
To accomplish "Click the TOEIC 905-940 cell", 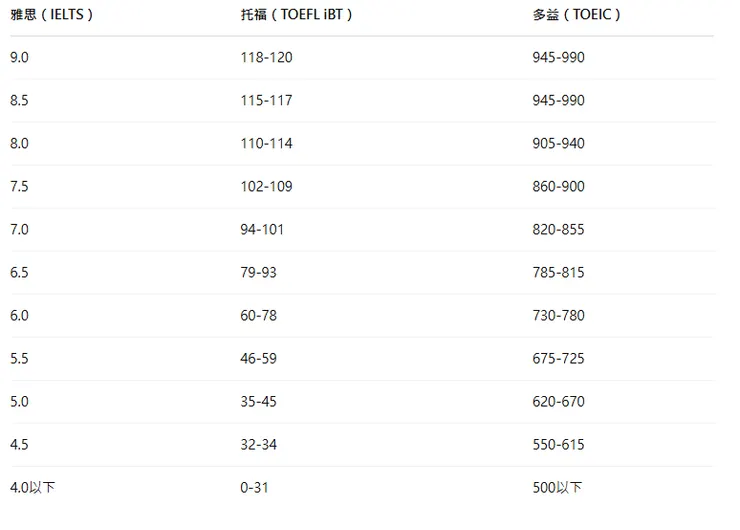I will pos(559,144).
